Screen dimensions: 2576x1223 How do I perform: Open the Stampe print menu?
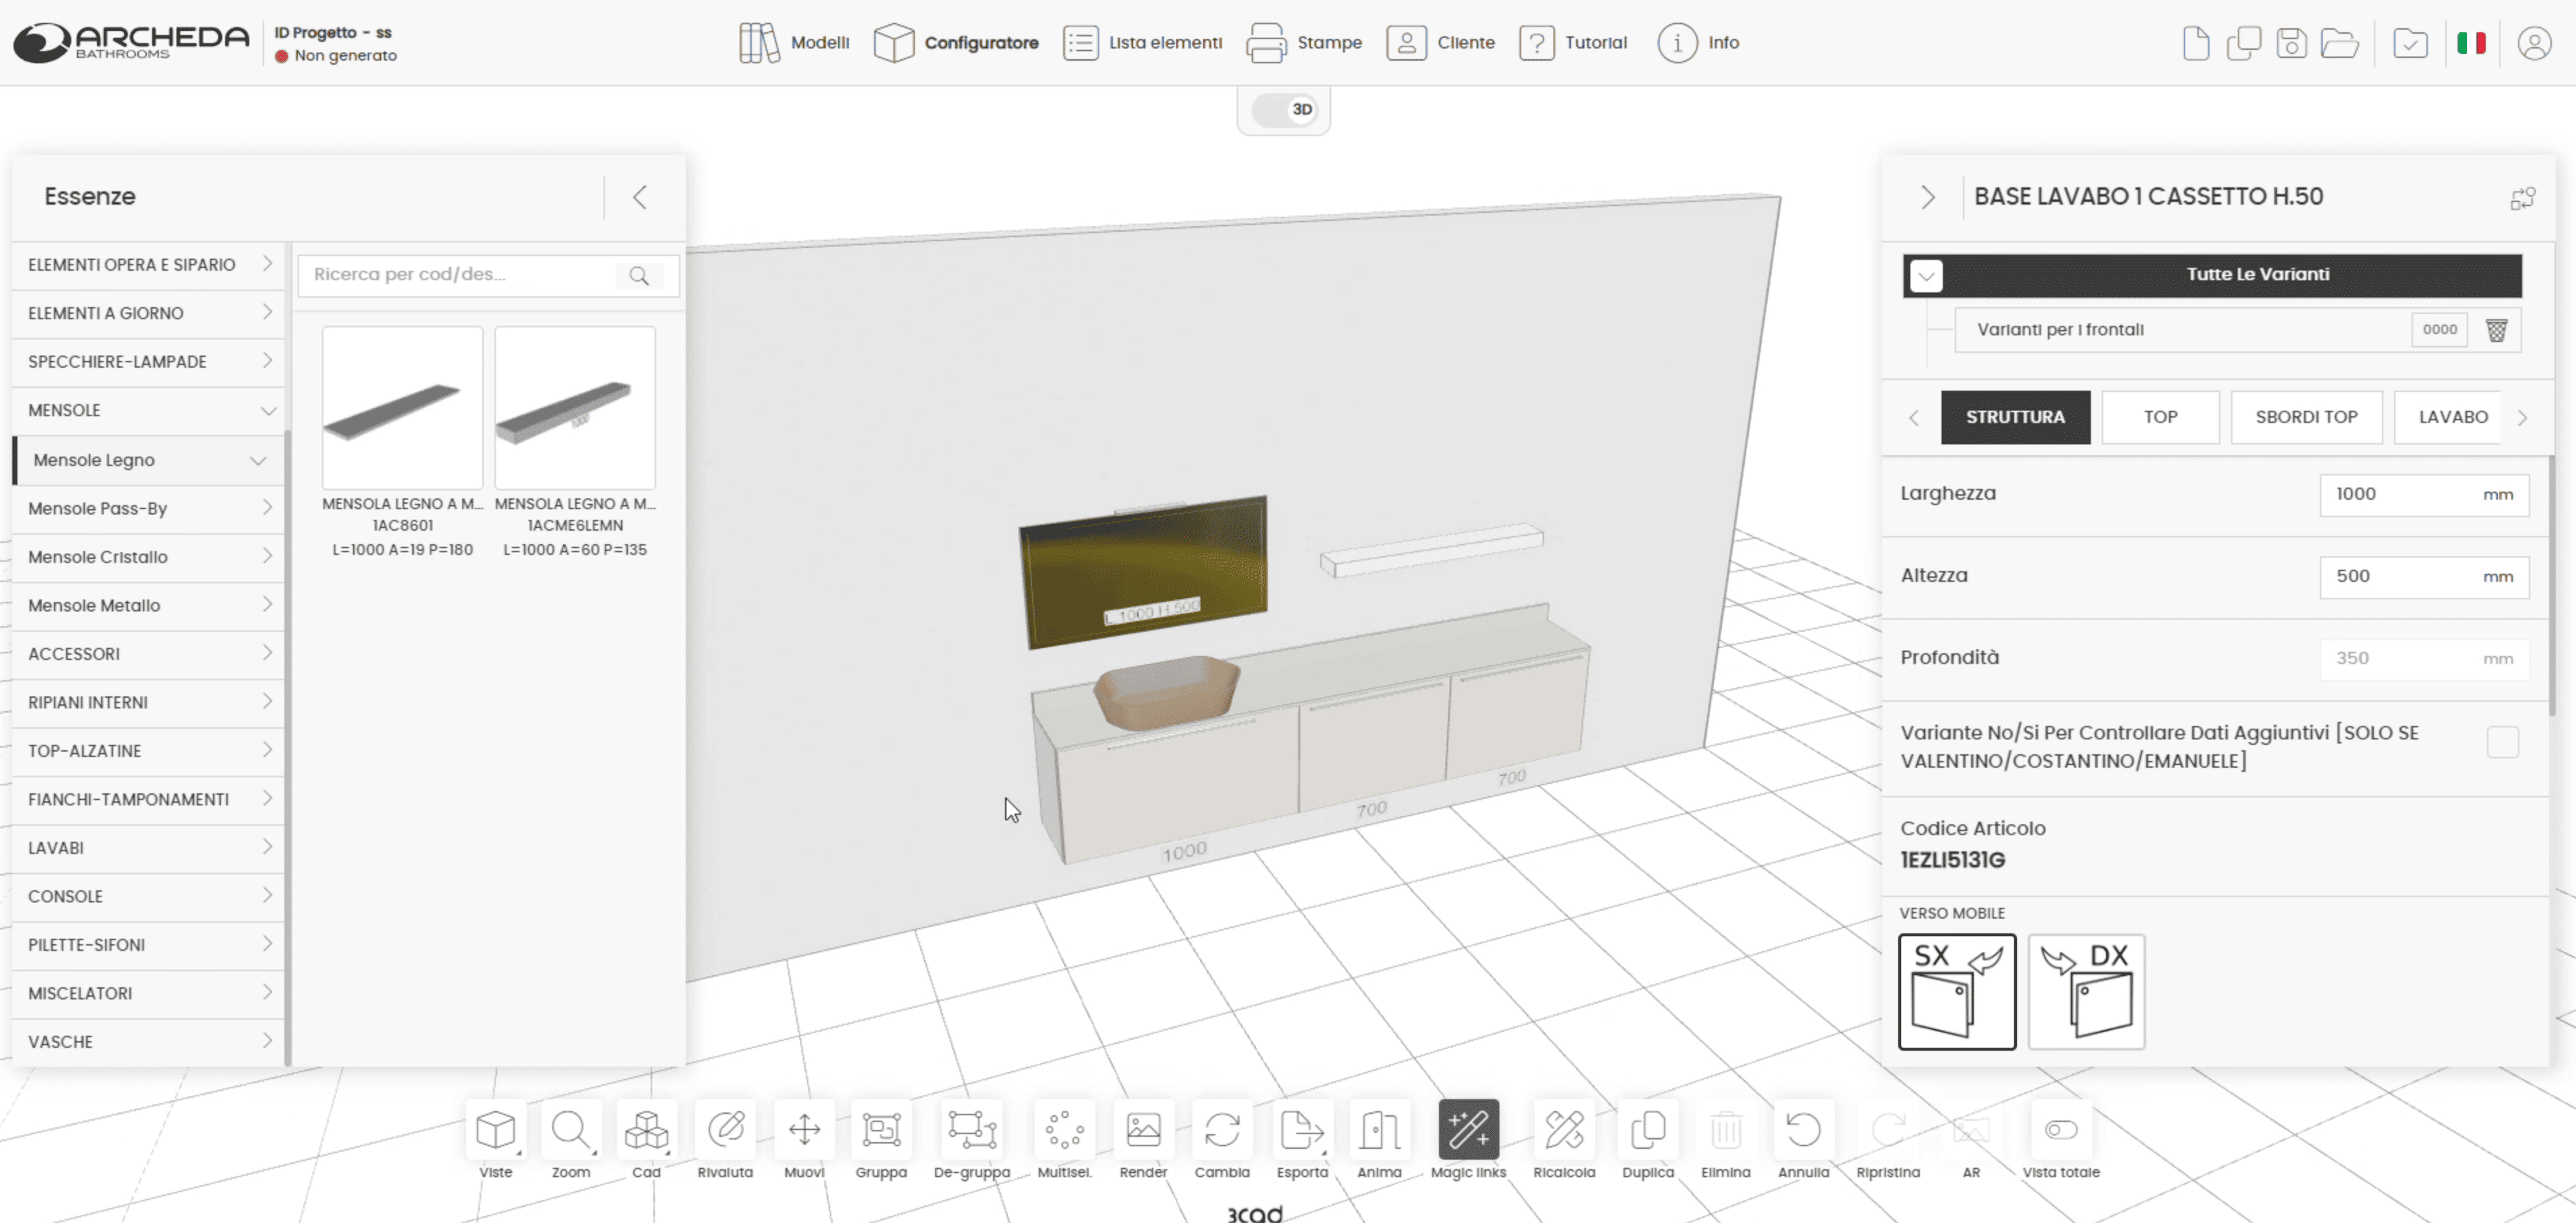pos(1304,43)
